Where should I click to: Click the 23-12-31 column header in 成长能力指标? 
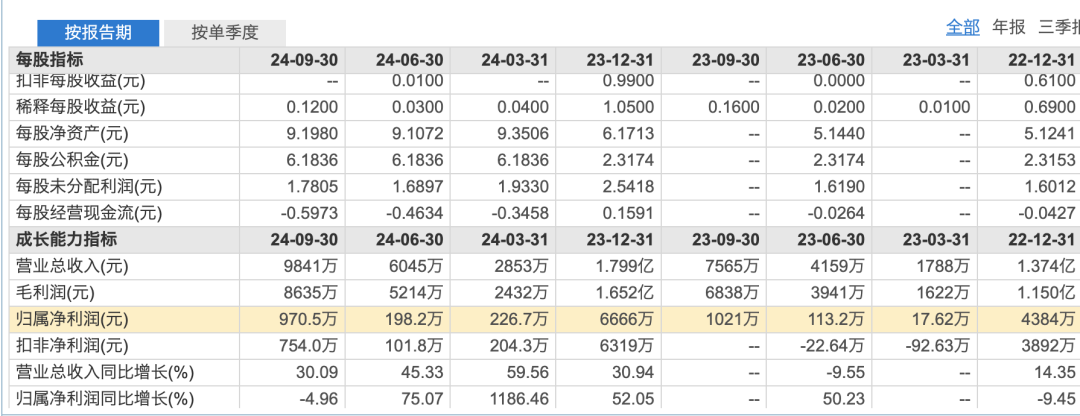click(x=620, y=240)
